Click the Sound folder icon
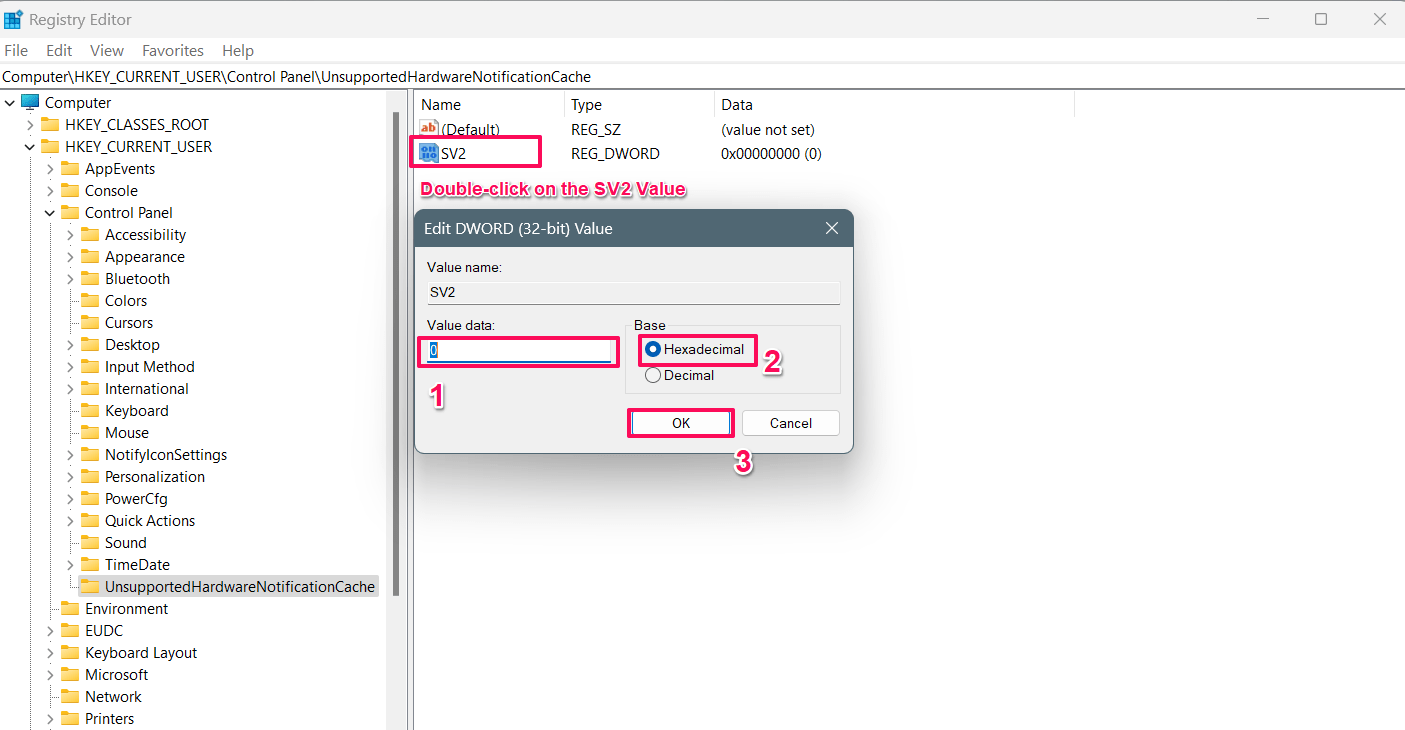Image resolution: width=1405 pixels, height=730 pixels. click(x=90, y=543)
